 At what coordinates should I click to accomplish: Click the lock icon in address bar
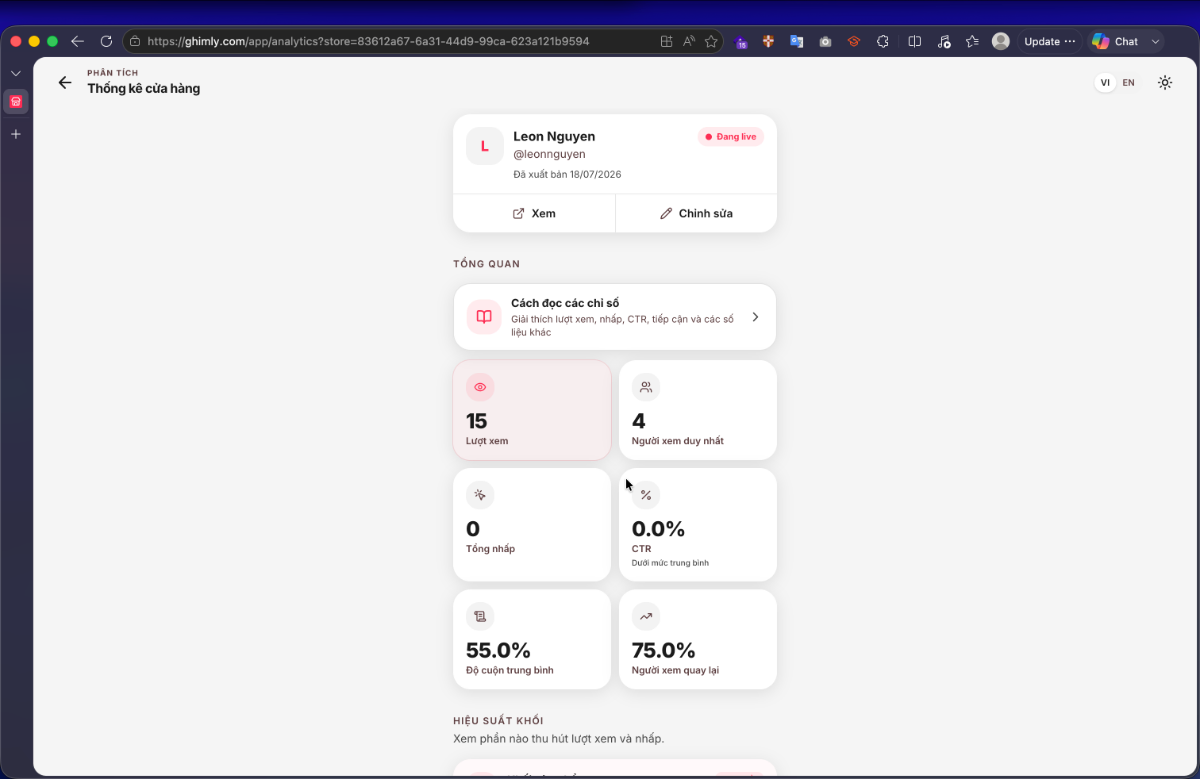[135, 42]
